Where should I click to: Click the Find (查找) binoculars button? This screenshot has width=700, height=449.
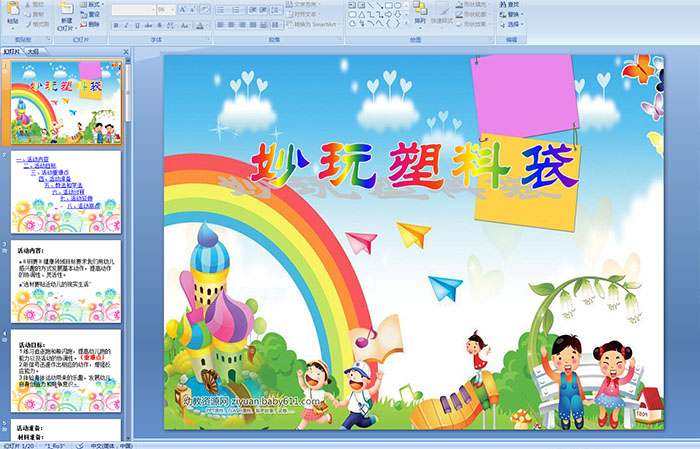click(x=509, y=4)
